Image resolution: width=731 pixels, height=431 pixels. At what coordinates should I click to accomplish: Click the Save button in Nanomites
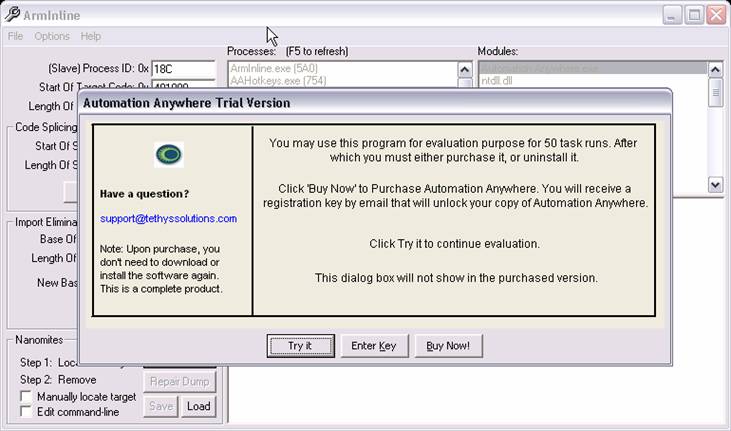click(161, 406)
